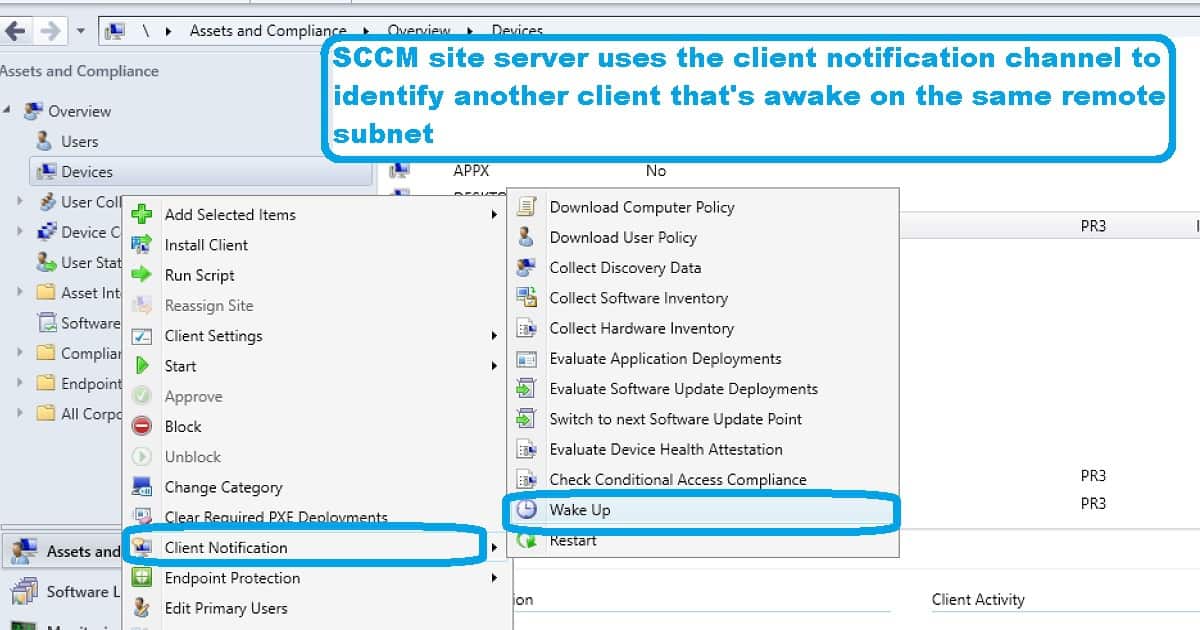Choose Run Script menu entry
Viewport: 1200px width, 630px height.
(x=200, y=275)
